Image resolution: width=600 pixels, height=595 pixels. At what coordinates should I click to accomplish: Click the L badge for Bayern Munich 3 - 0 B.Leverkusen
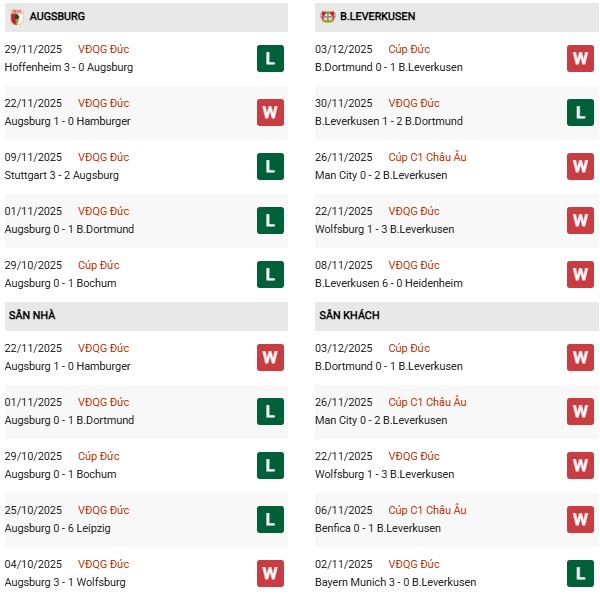[580, 573]
